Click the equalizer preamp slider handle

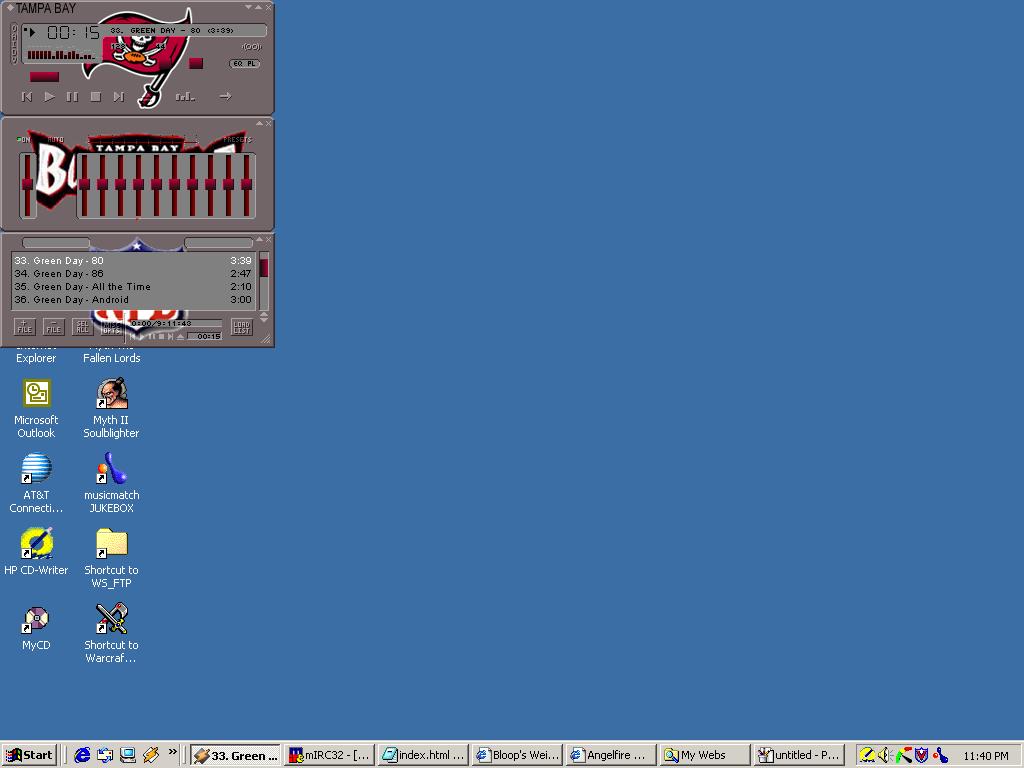27,183
